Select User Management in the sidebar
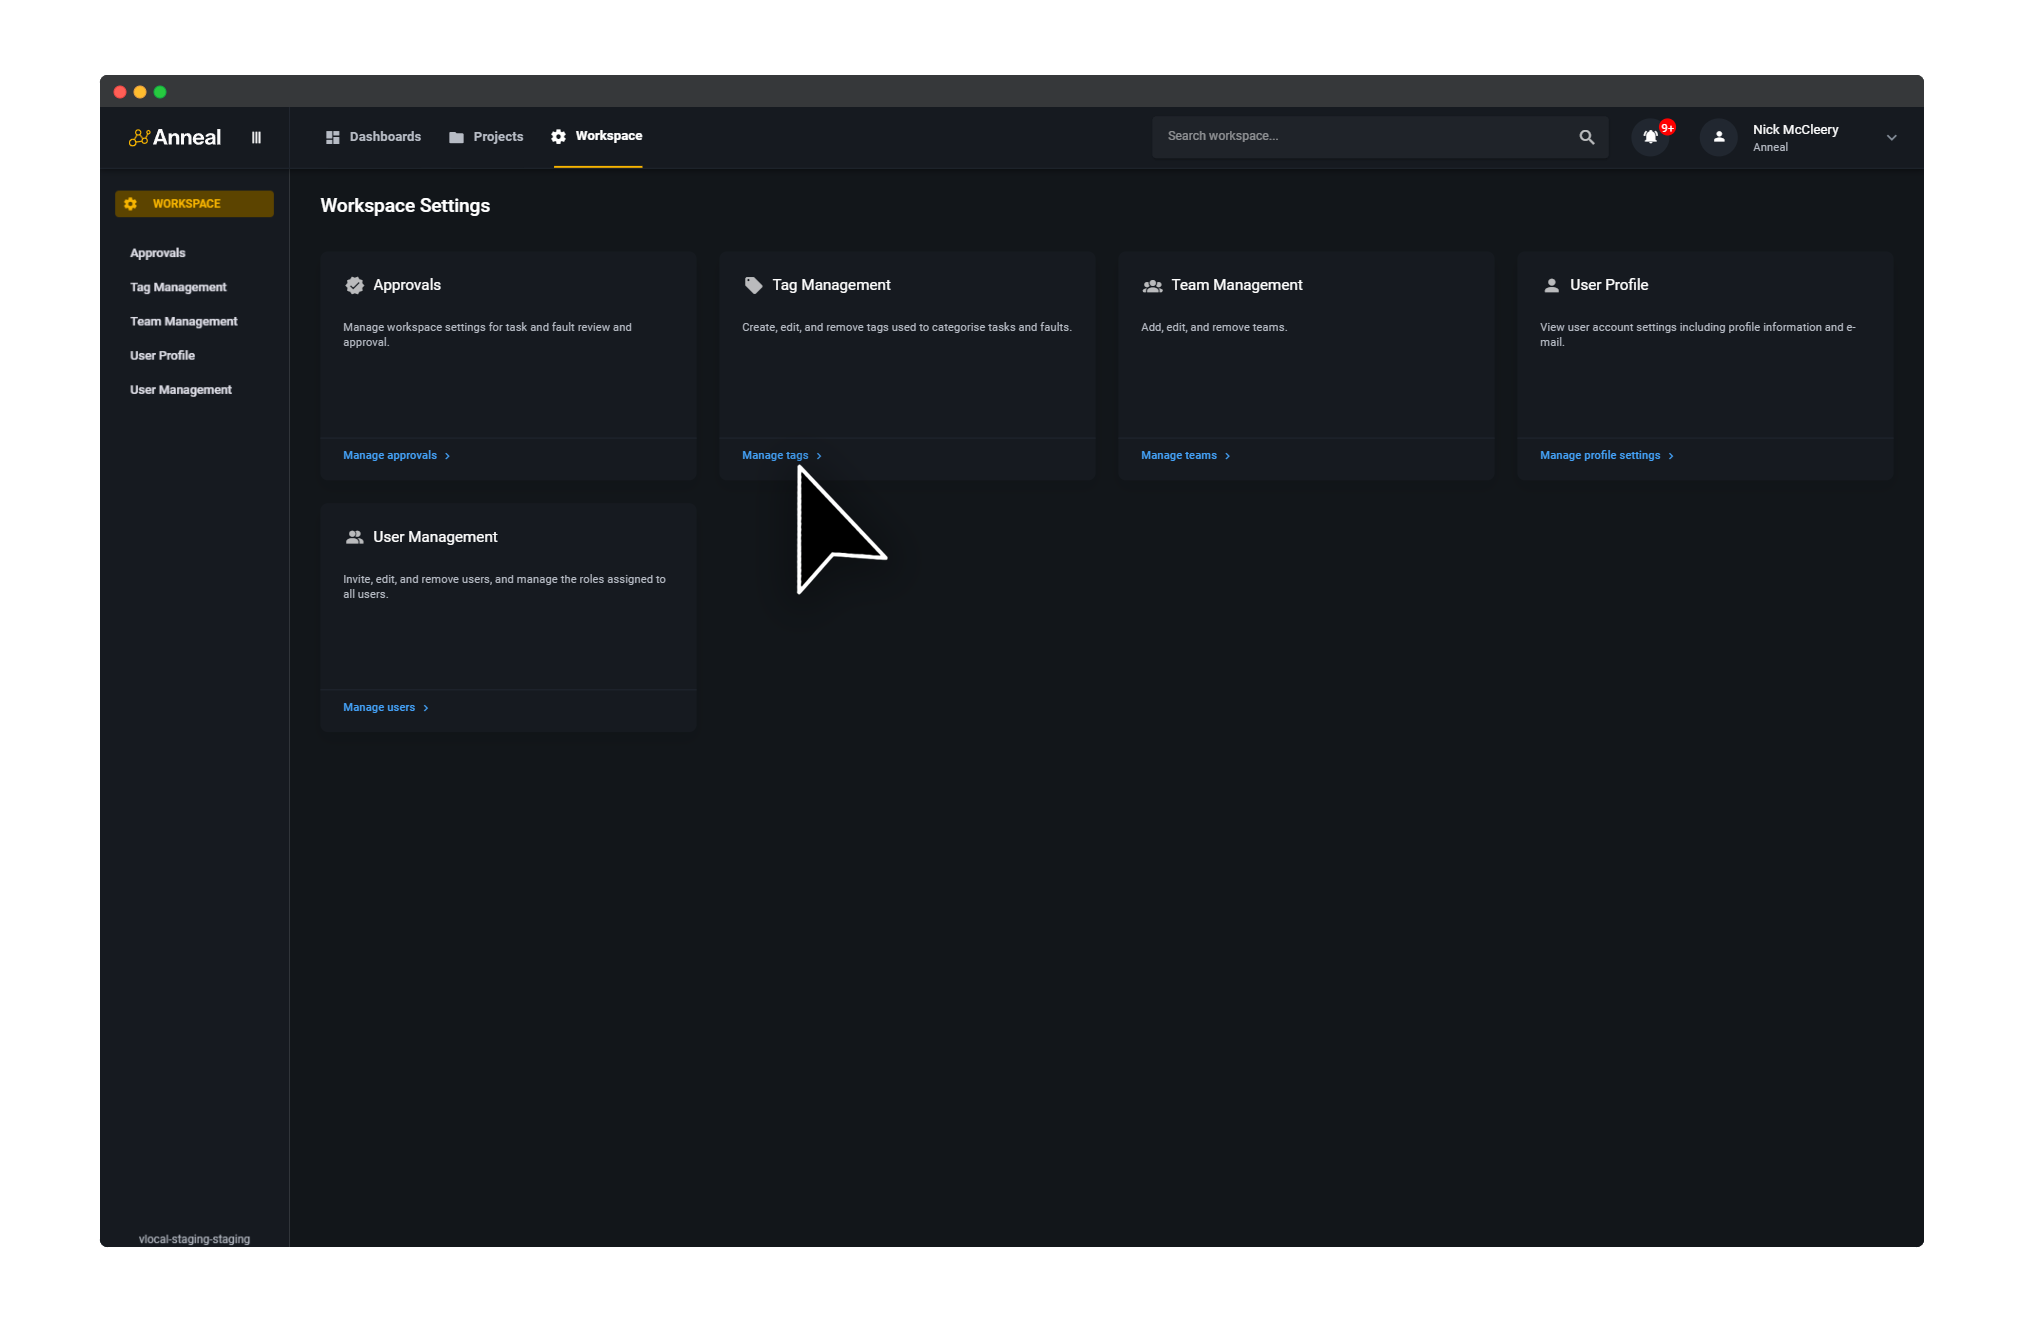This screenshot has width=2024, height=1322. 181,389
